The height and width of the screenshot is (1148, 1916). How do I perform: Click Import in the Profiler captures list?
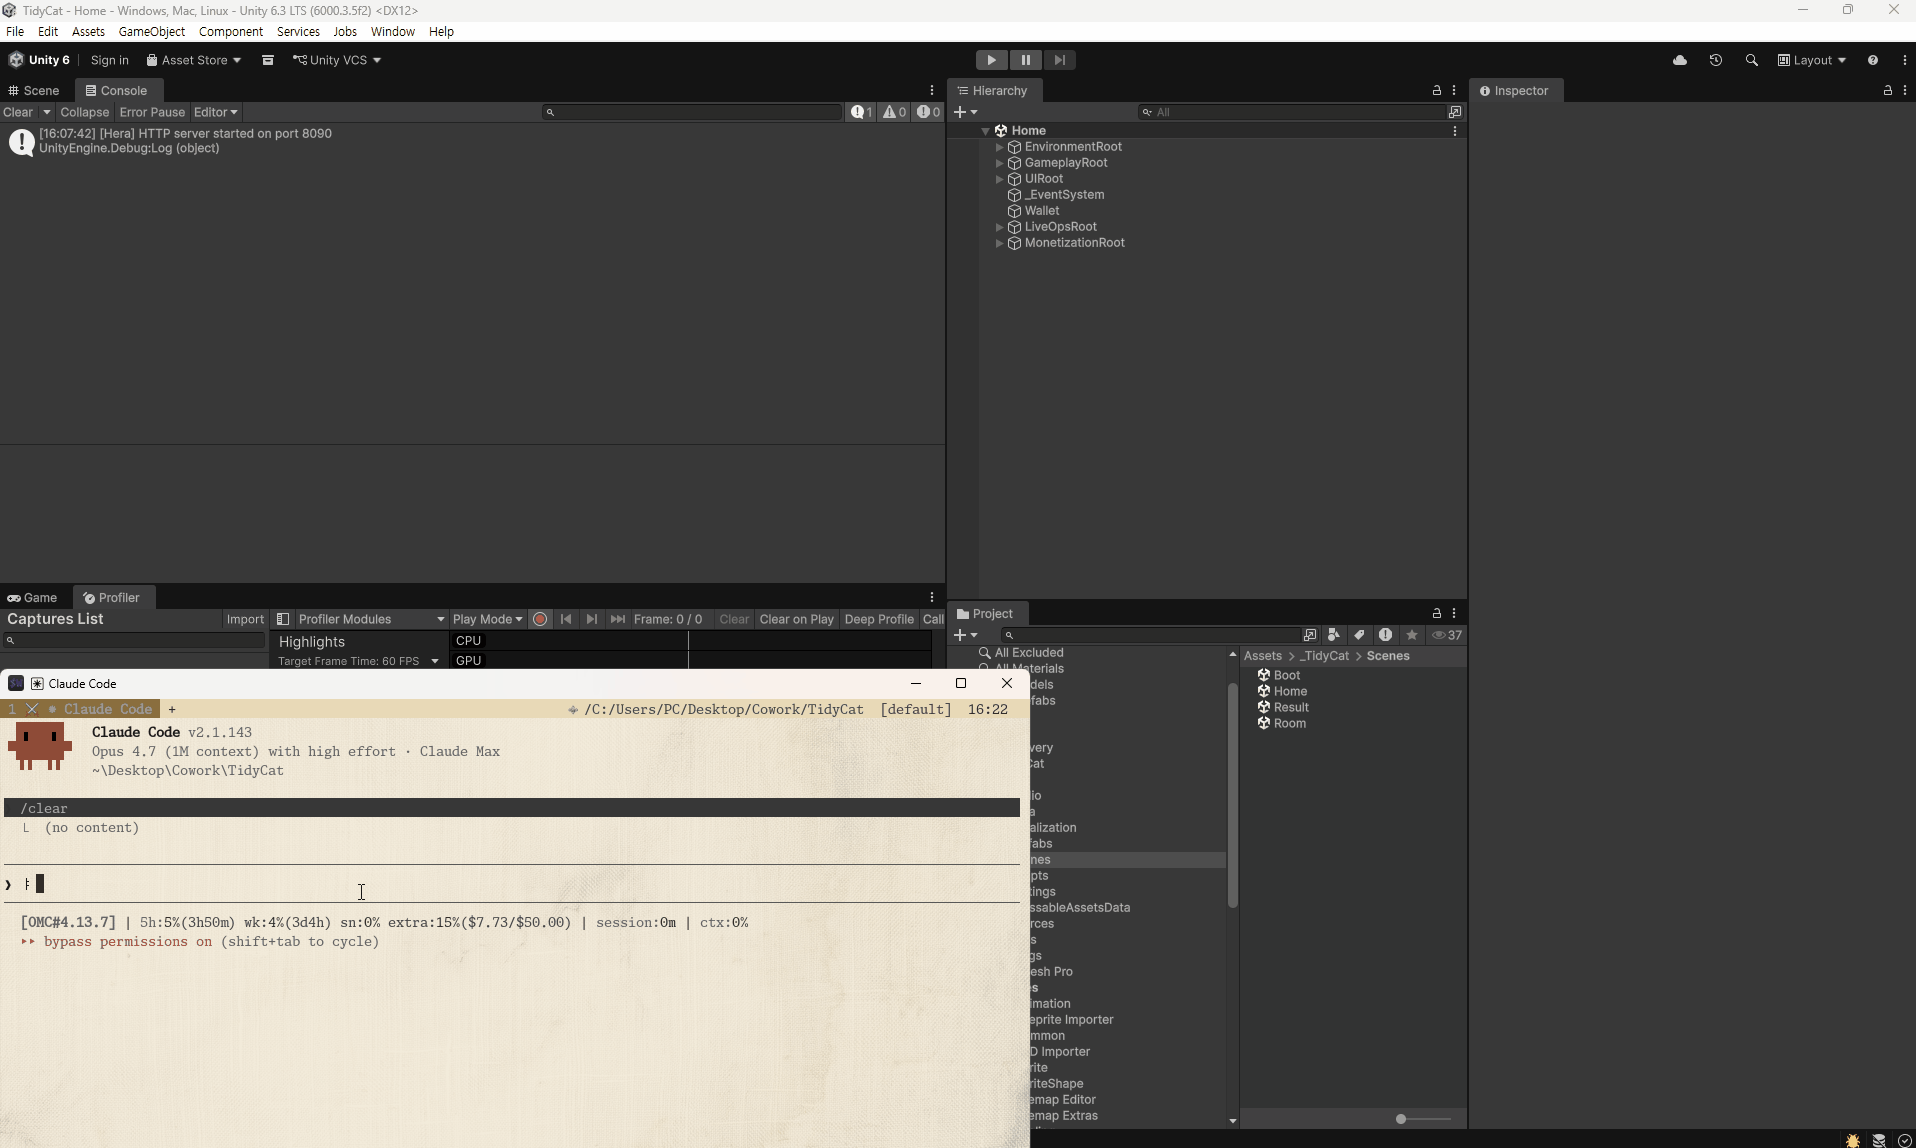pos(245,620)
